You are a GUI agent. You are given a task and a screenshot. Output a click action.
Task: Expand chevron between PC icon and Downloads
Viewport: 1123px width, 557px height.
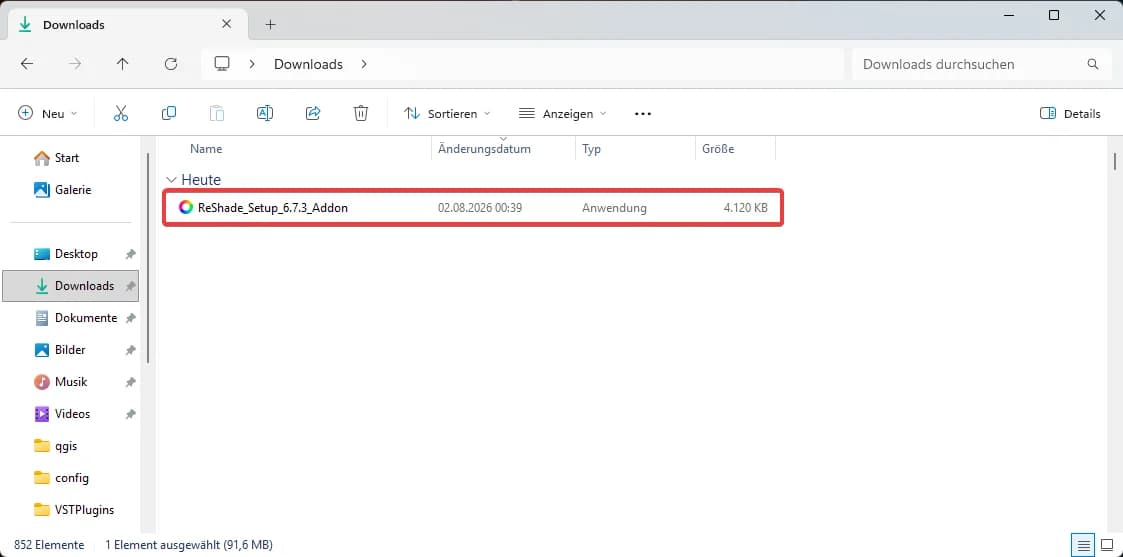coord(252,64)
